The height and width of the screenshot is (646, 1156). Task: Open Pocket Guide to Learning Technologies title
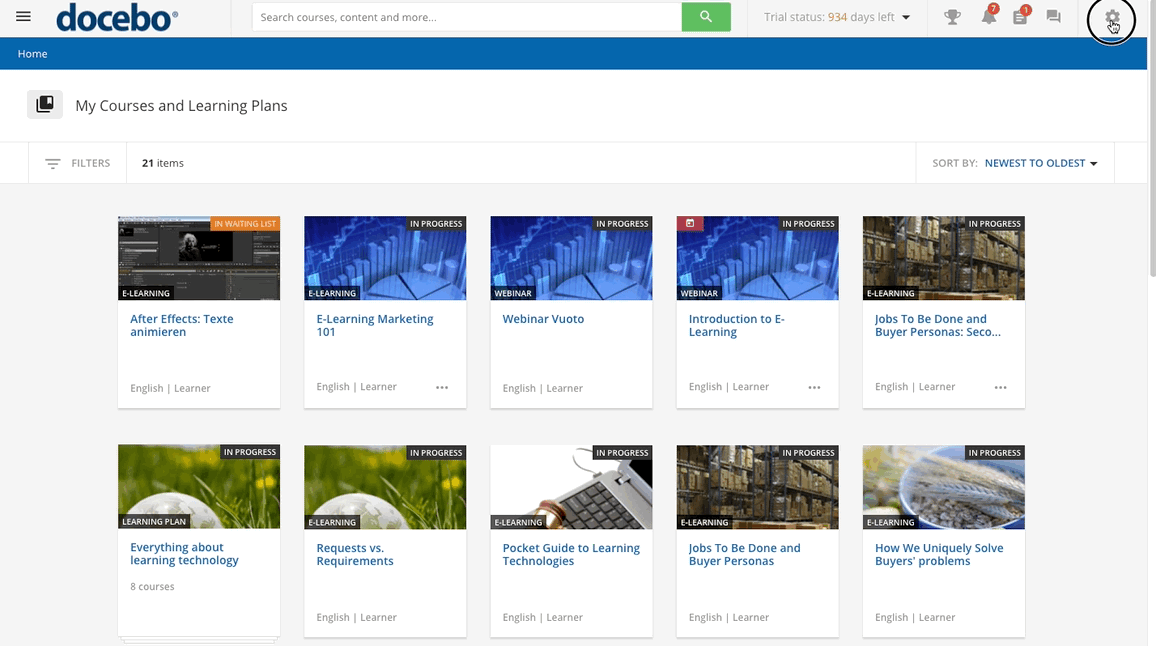571,555
